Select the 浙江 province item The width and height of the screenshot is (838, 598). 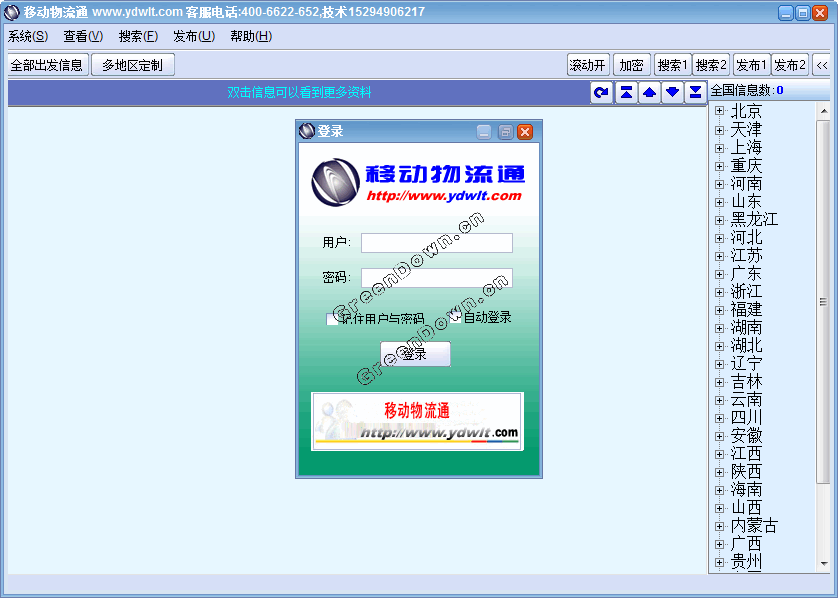point(747,292)
